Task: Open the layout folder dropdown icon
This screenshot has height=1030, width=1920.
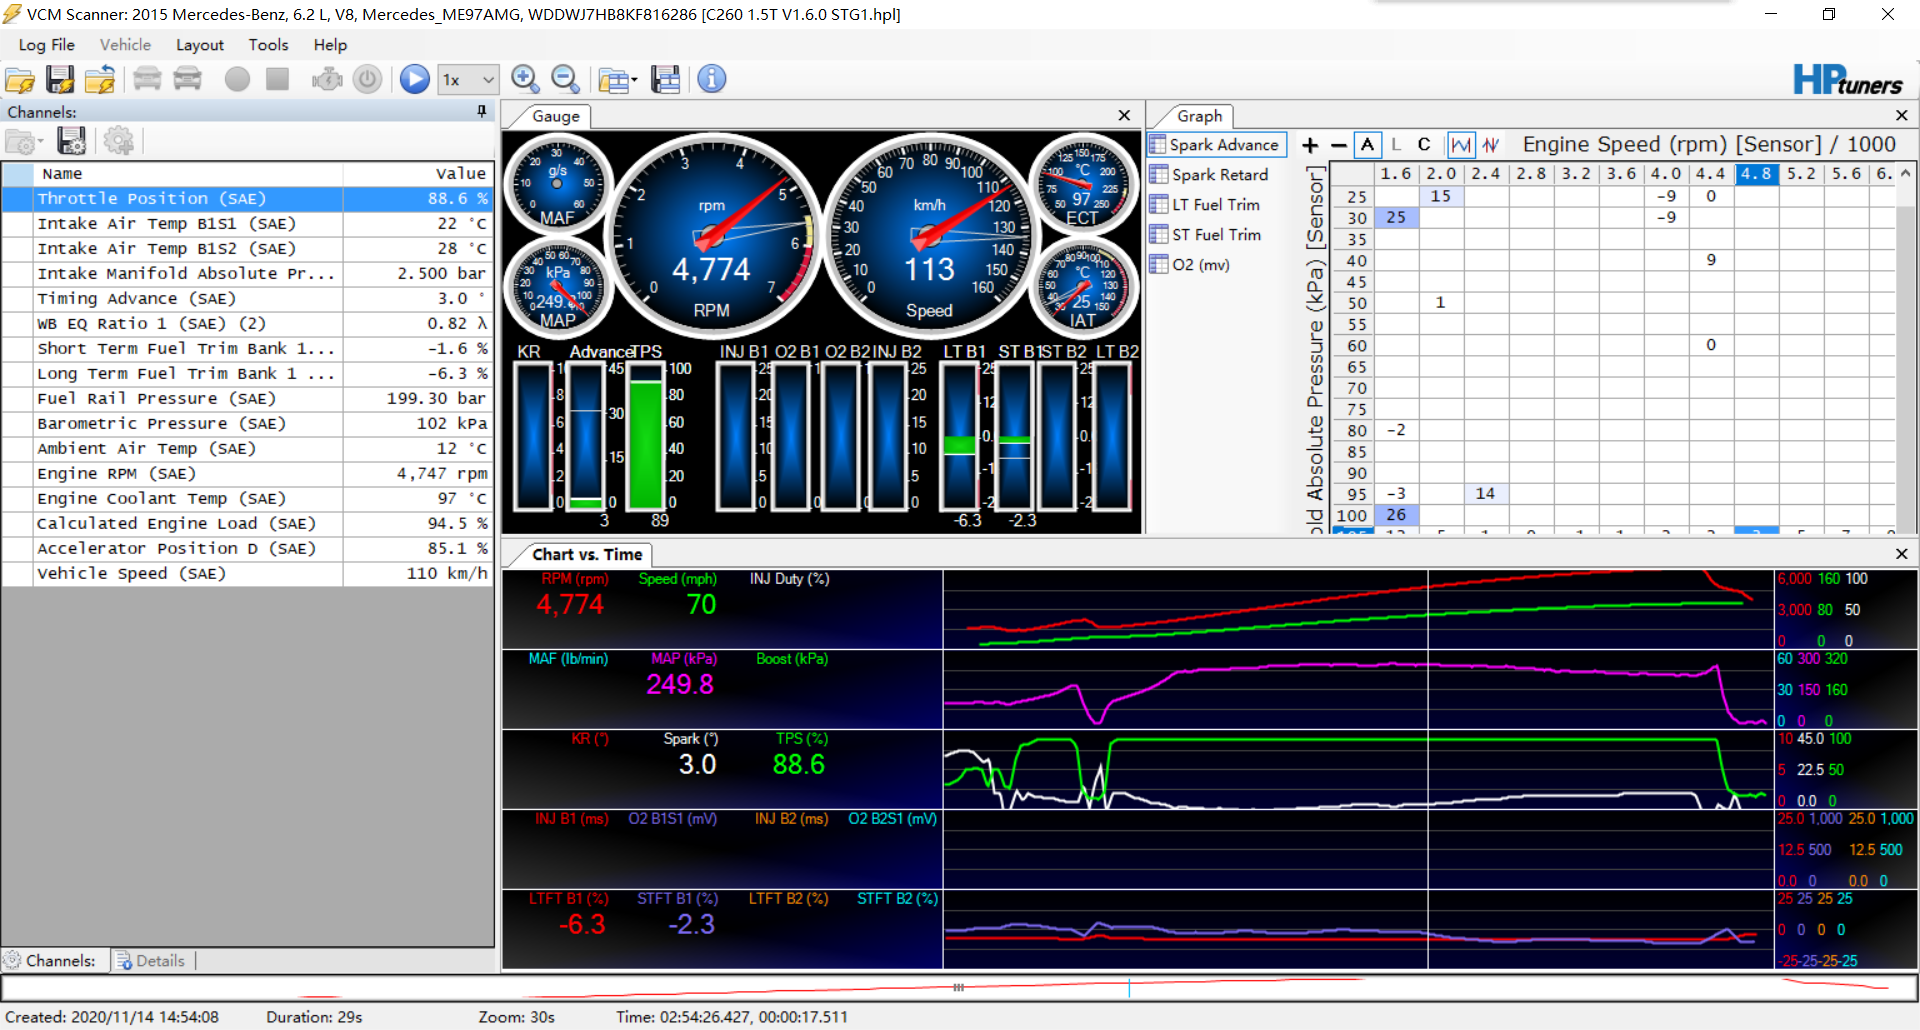Action: point(617,79)
